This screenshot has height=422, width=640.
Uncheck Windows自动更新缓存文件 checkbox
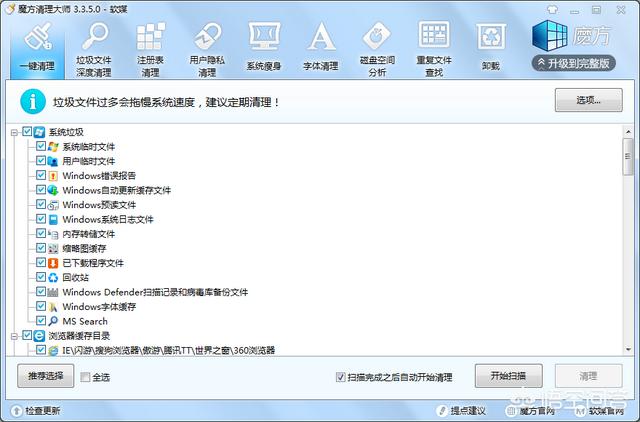click(x=40, y=189)
